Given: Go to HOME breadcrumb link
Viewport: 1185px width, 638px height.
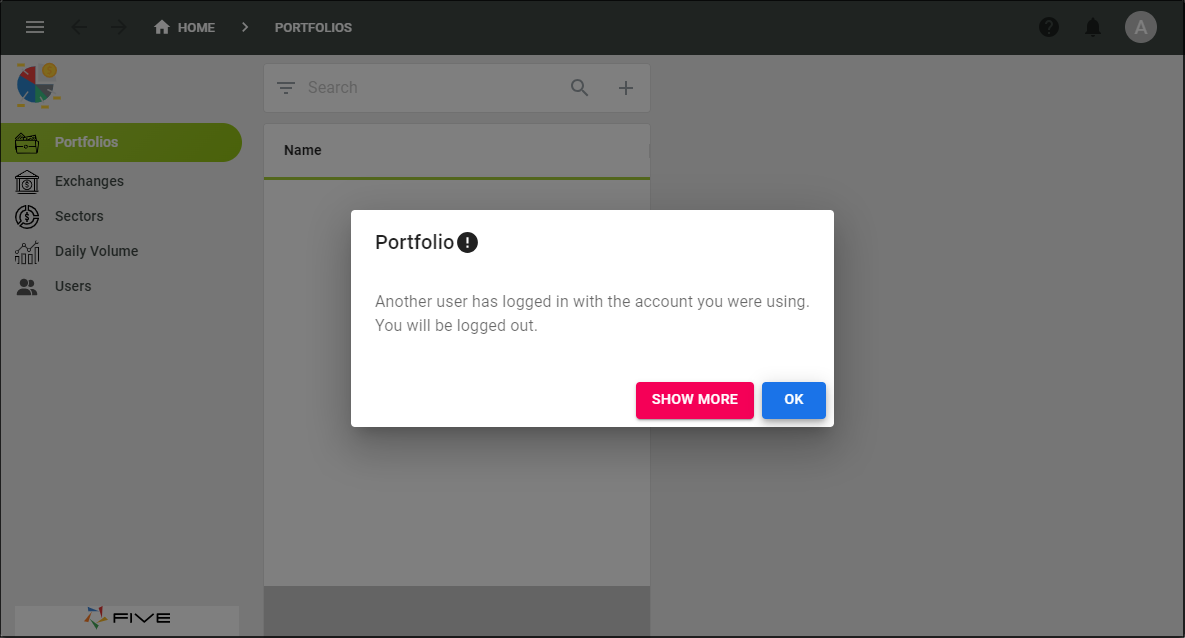Looking at the screenshot, I should [184, 27].
